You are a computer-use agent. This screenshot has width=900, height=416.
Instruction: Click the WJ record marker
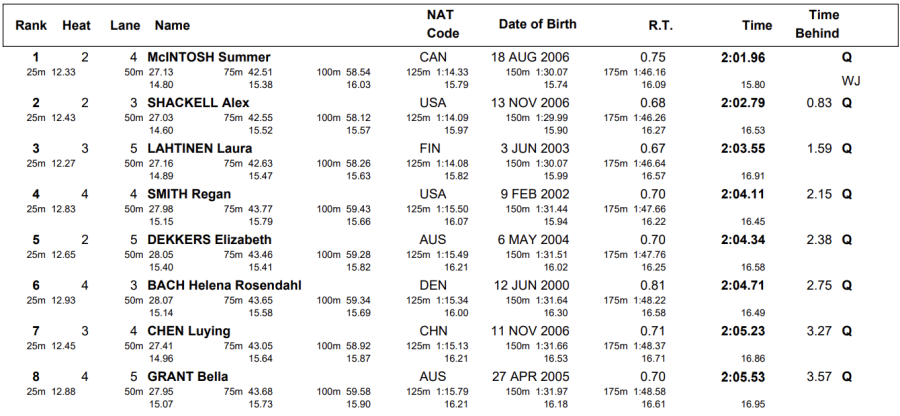coord(850,80)
